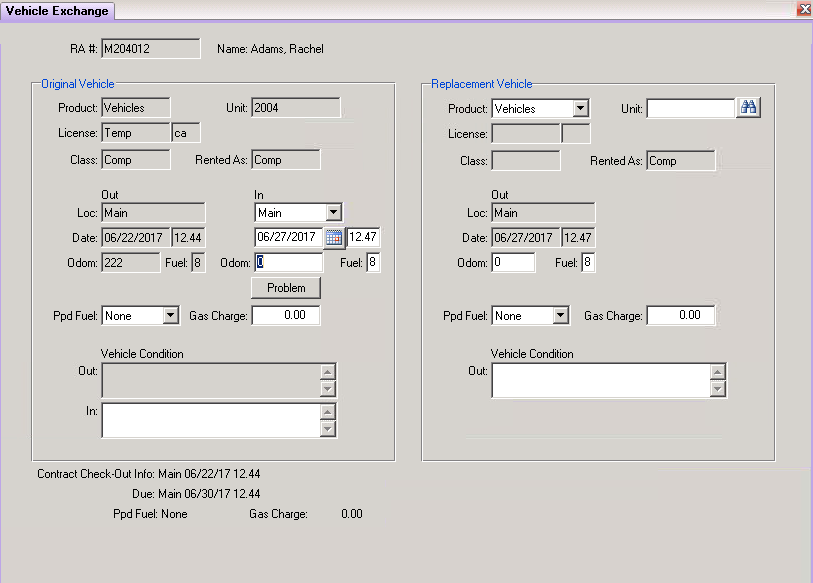813x583 pixels.
Task: Click the Replacement Vehicle Gas Charge field
Action: click(x=681, y=315)
